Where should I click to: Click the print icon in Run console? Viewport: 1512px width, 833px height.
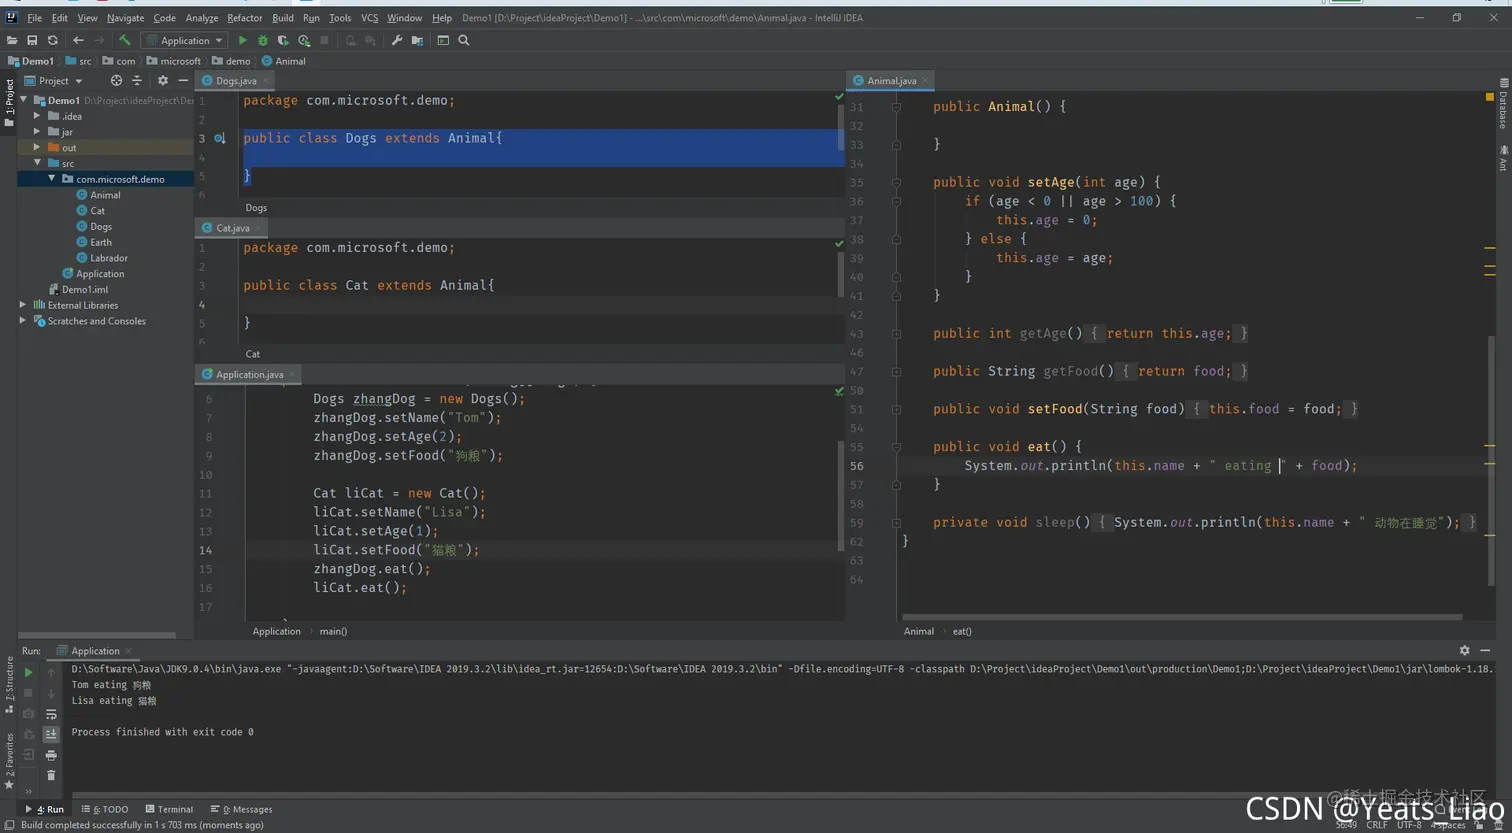[x=51, y=755]
